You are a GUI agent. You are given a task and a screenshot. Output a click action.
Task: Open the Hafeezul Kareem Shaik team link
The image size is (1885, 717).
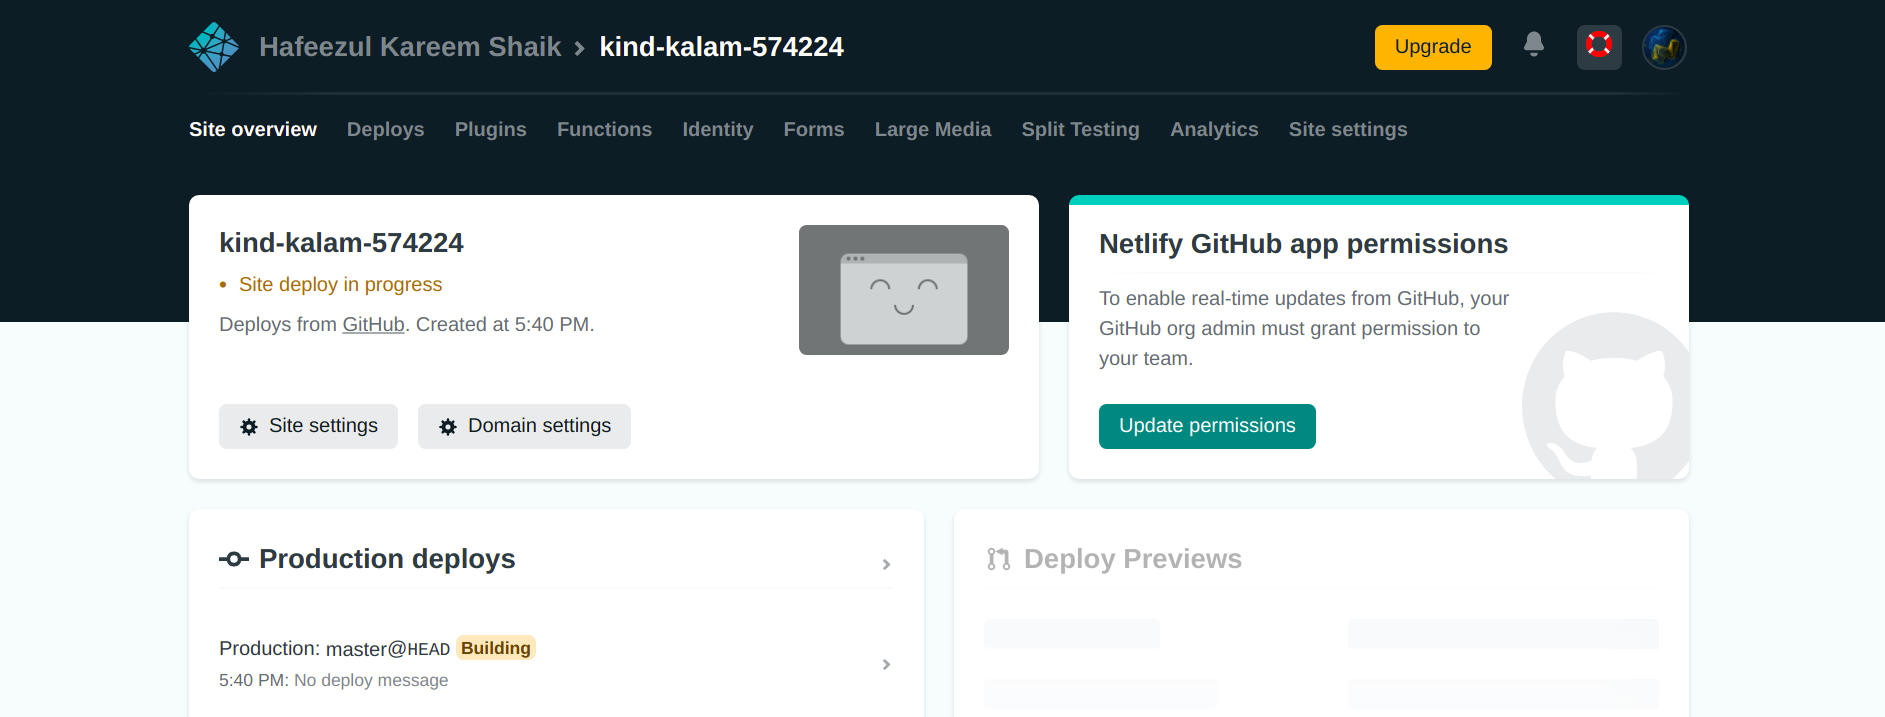pyautogui.click(x=410, y=47)
